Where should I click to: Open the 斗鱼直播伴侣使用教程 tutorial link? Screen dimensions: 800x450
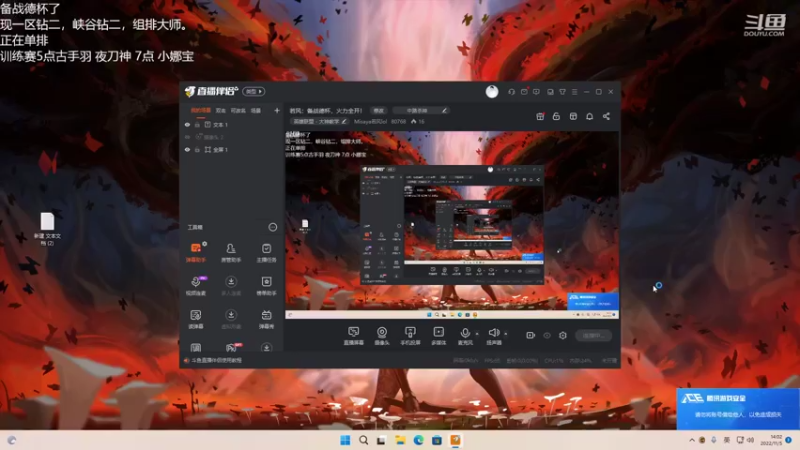216,360
